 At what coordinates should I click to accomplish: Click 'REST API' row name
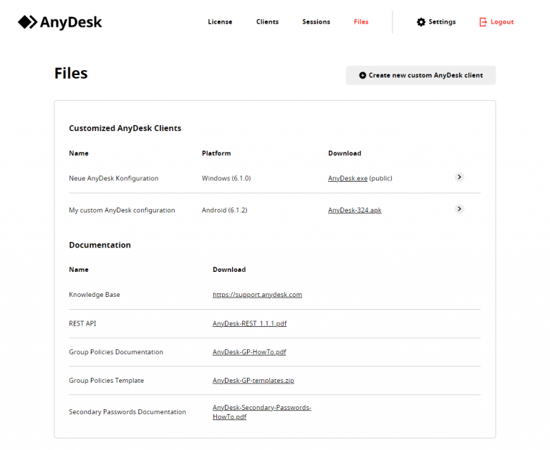click(82, 323)
